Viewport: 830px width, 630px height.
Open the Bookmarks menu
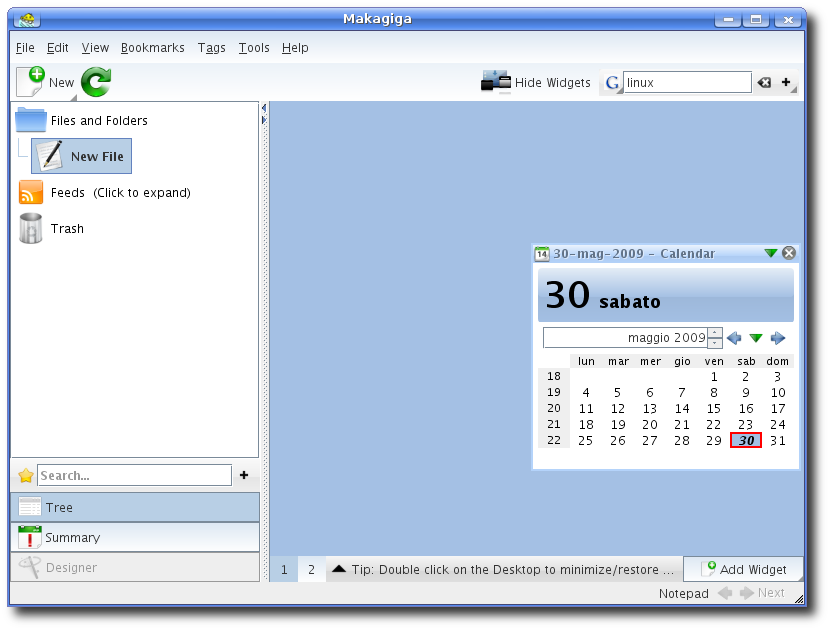(152, 48)
